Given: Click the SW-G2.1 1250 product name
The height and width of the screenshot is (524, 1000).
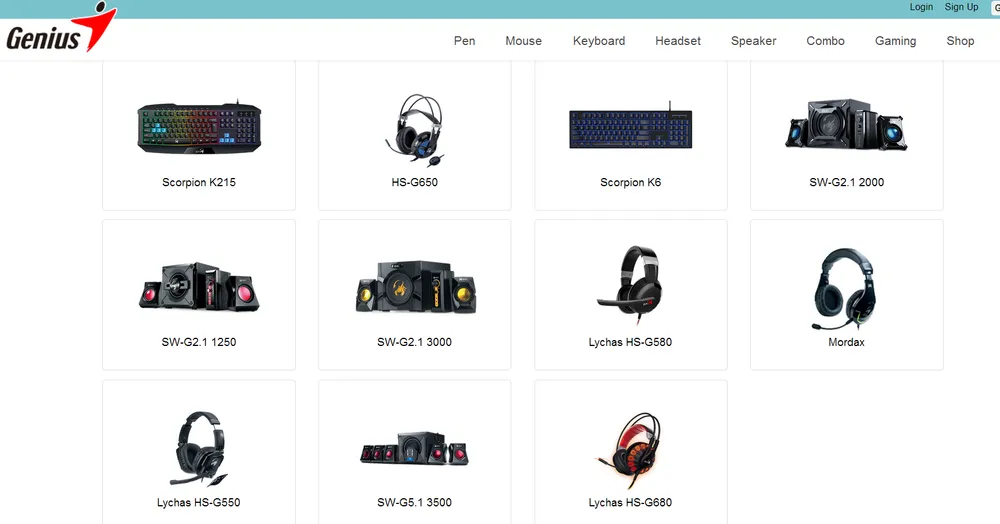Looking at the screenshot, I should click(x=199, y=342).
